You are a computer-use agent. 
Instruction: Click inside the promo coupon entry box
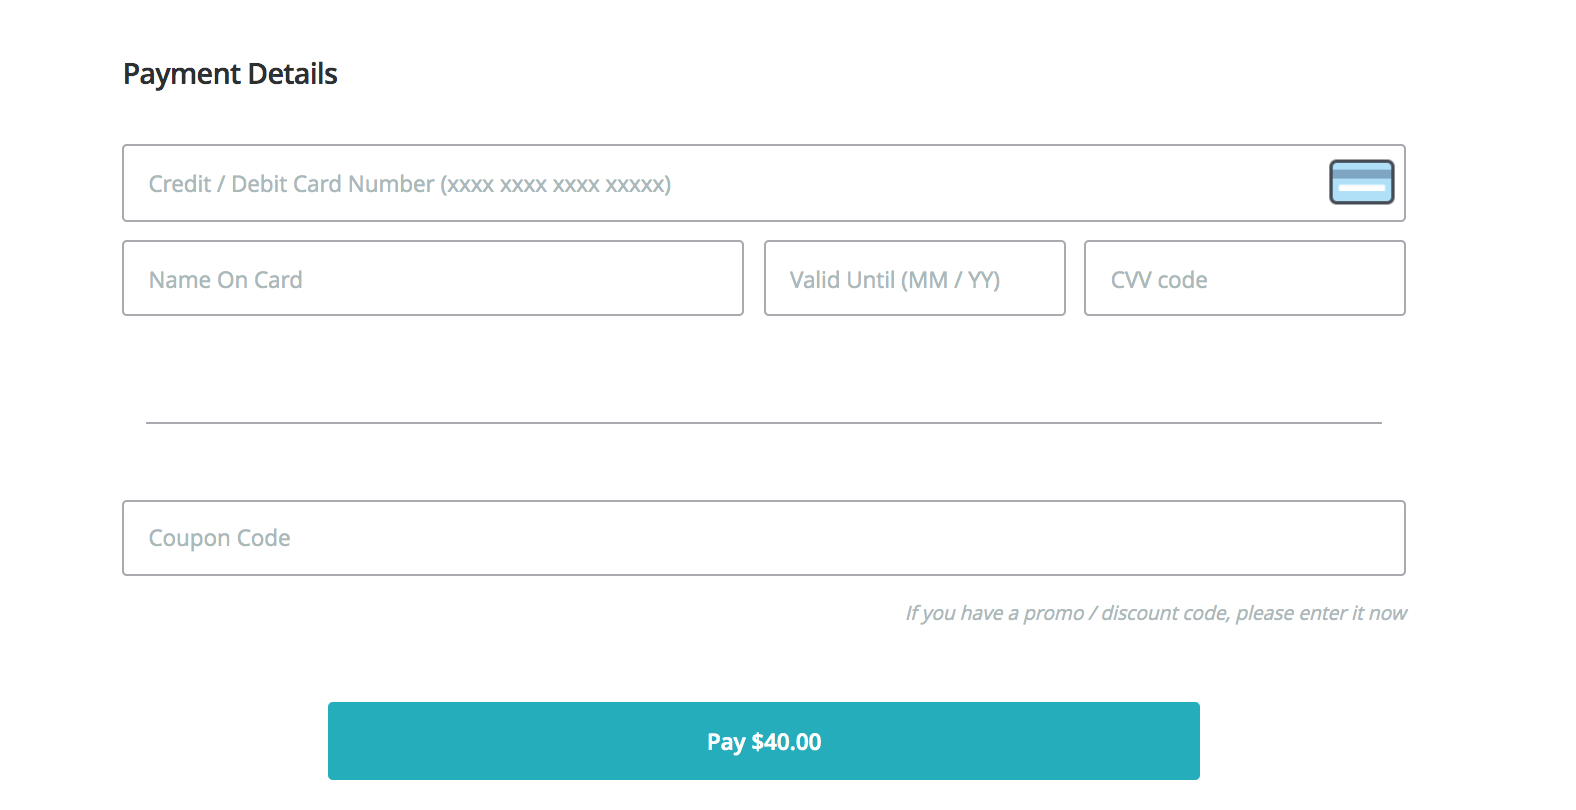tap(763, 538)
